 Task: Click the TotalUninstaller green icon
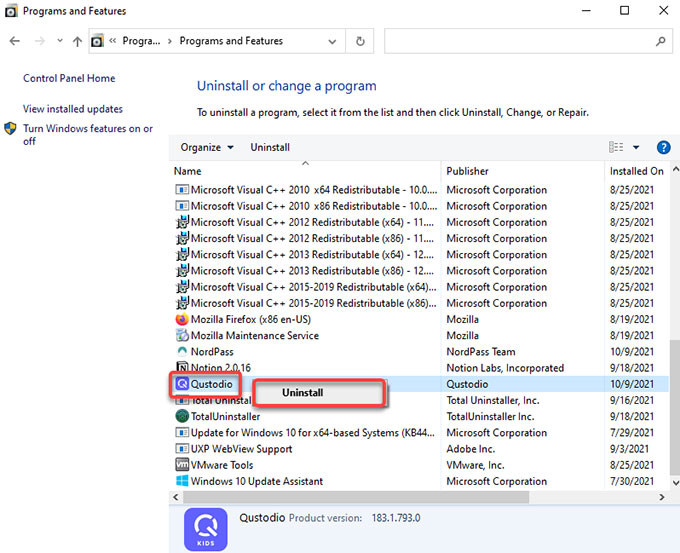point(182,416)
